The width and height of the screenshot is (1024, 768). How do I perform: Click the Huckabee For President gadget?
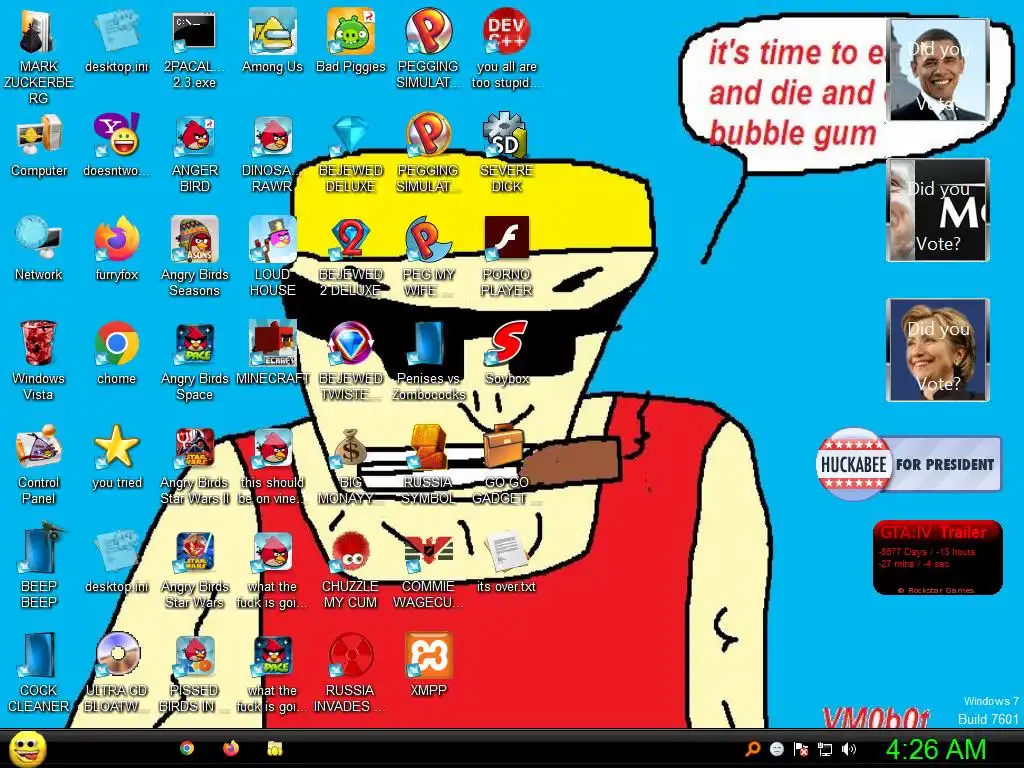(x=908, y=464)
